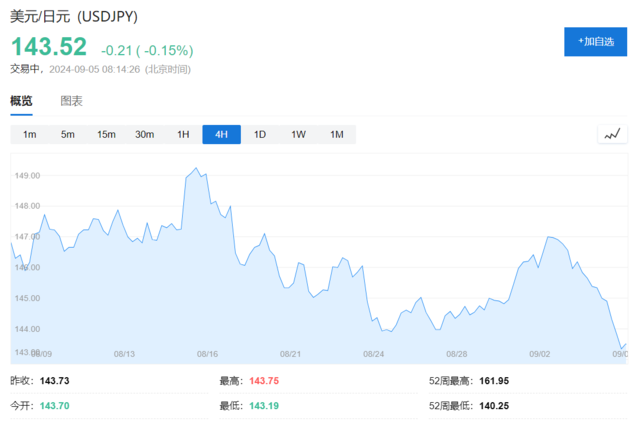Switch to the 概览 tab
The height and width of the screenshot is (426, 640).
coord(21,101)
